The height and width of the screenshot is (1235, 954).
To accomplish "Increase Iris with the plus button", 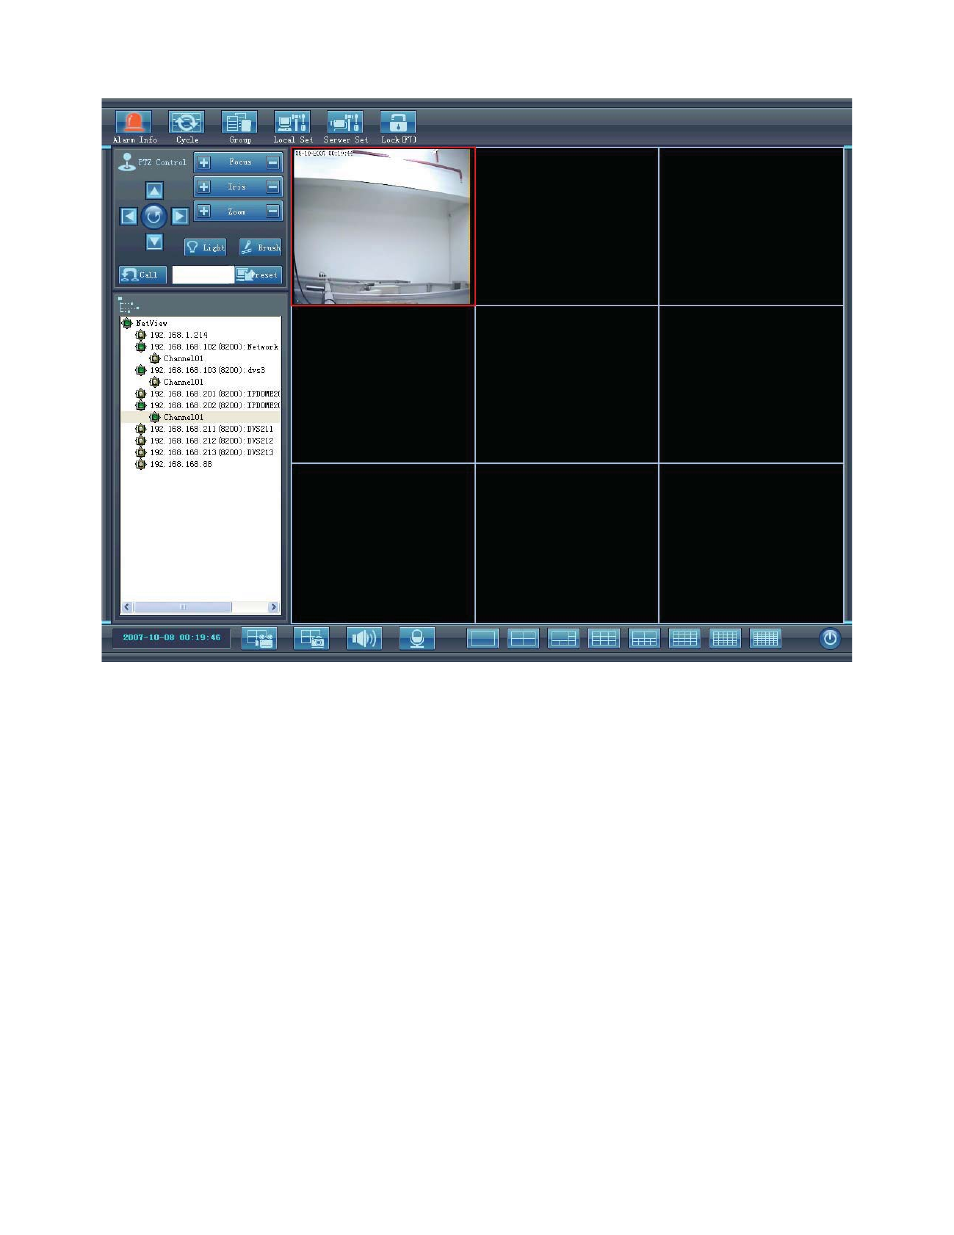I will (204, 187).
